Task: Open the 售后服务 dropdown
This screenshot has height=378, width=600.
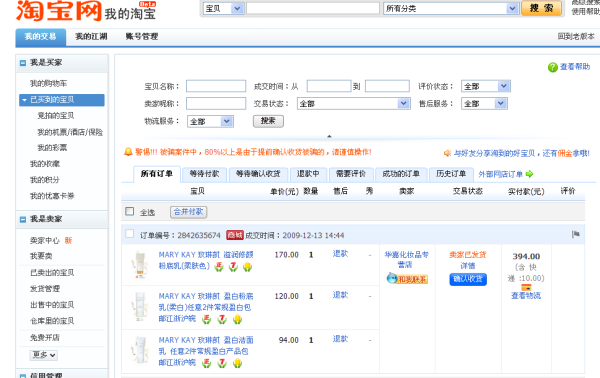Action: [x=484, y=104]
